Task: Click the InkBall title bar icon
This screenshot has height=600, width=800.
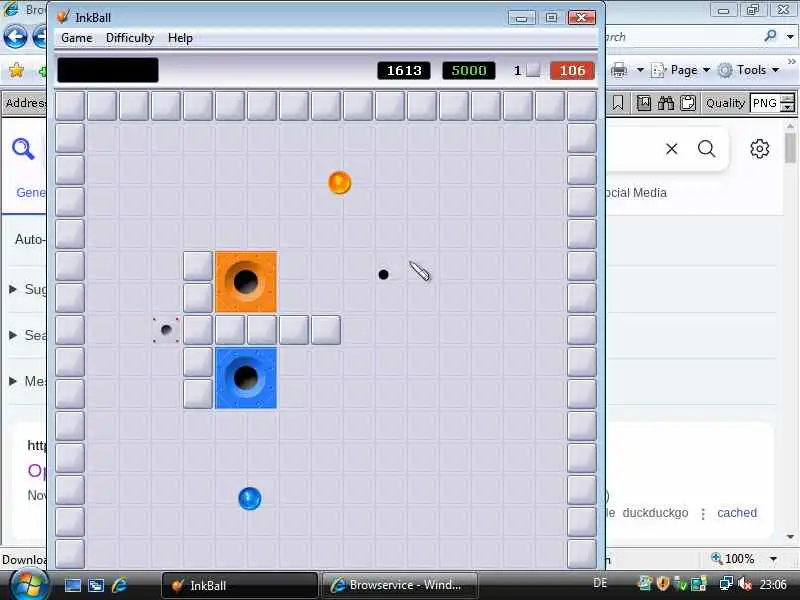Action: (x=63, y=17)
